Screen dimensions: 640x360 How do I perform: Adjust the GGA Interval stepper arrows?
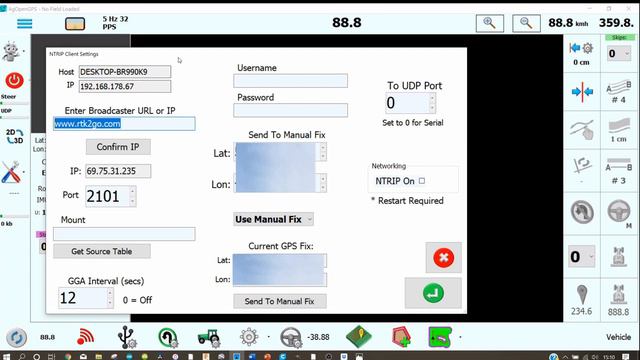[110, 298]
